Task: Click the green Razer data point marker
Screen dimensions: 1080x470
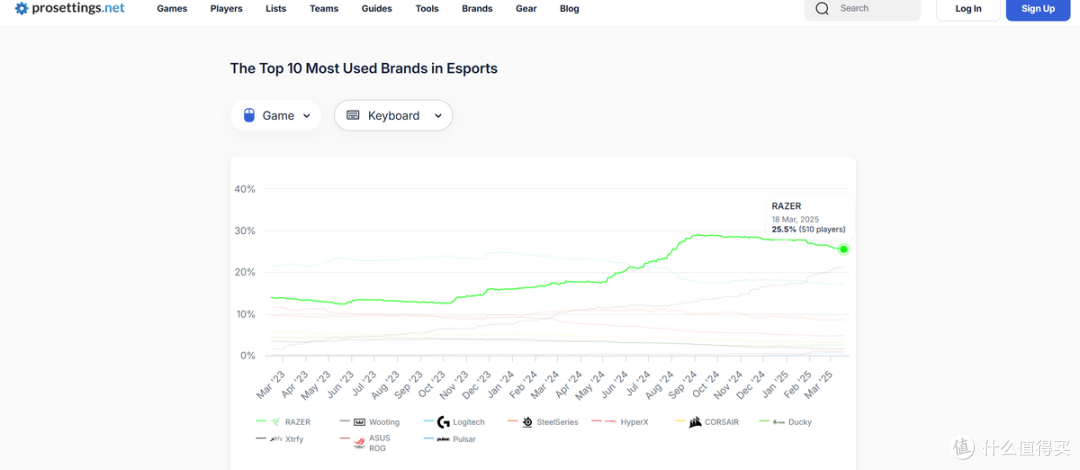Action: tap(843, 249)
